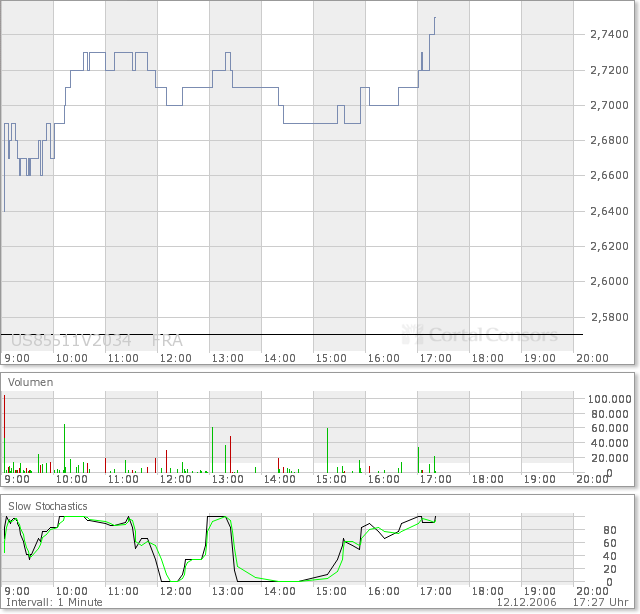Select the 40.000 volume axis label
This screenshot has height=614, width=640.
pyautogui.click(x=610, y=443)
